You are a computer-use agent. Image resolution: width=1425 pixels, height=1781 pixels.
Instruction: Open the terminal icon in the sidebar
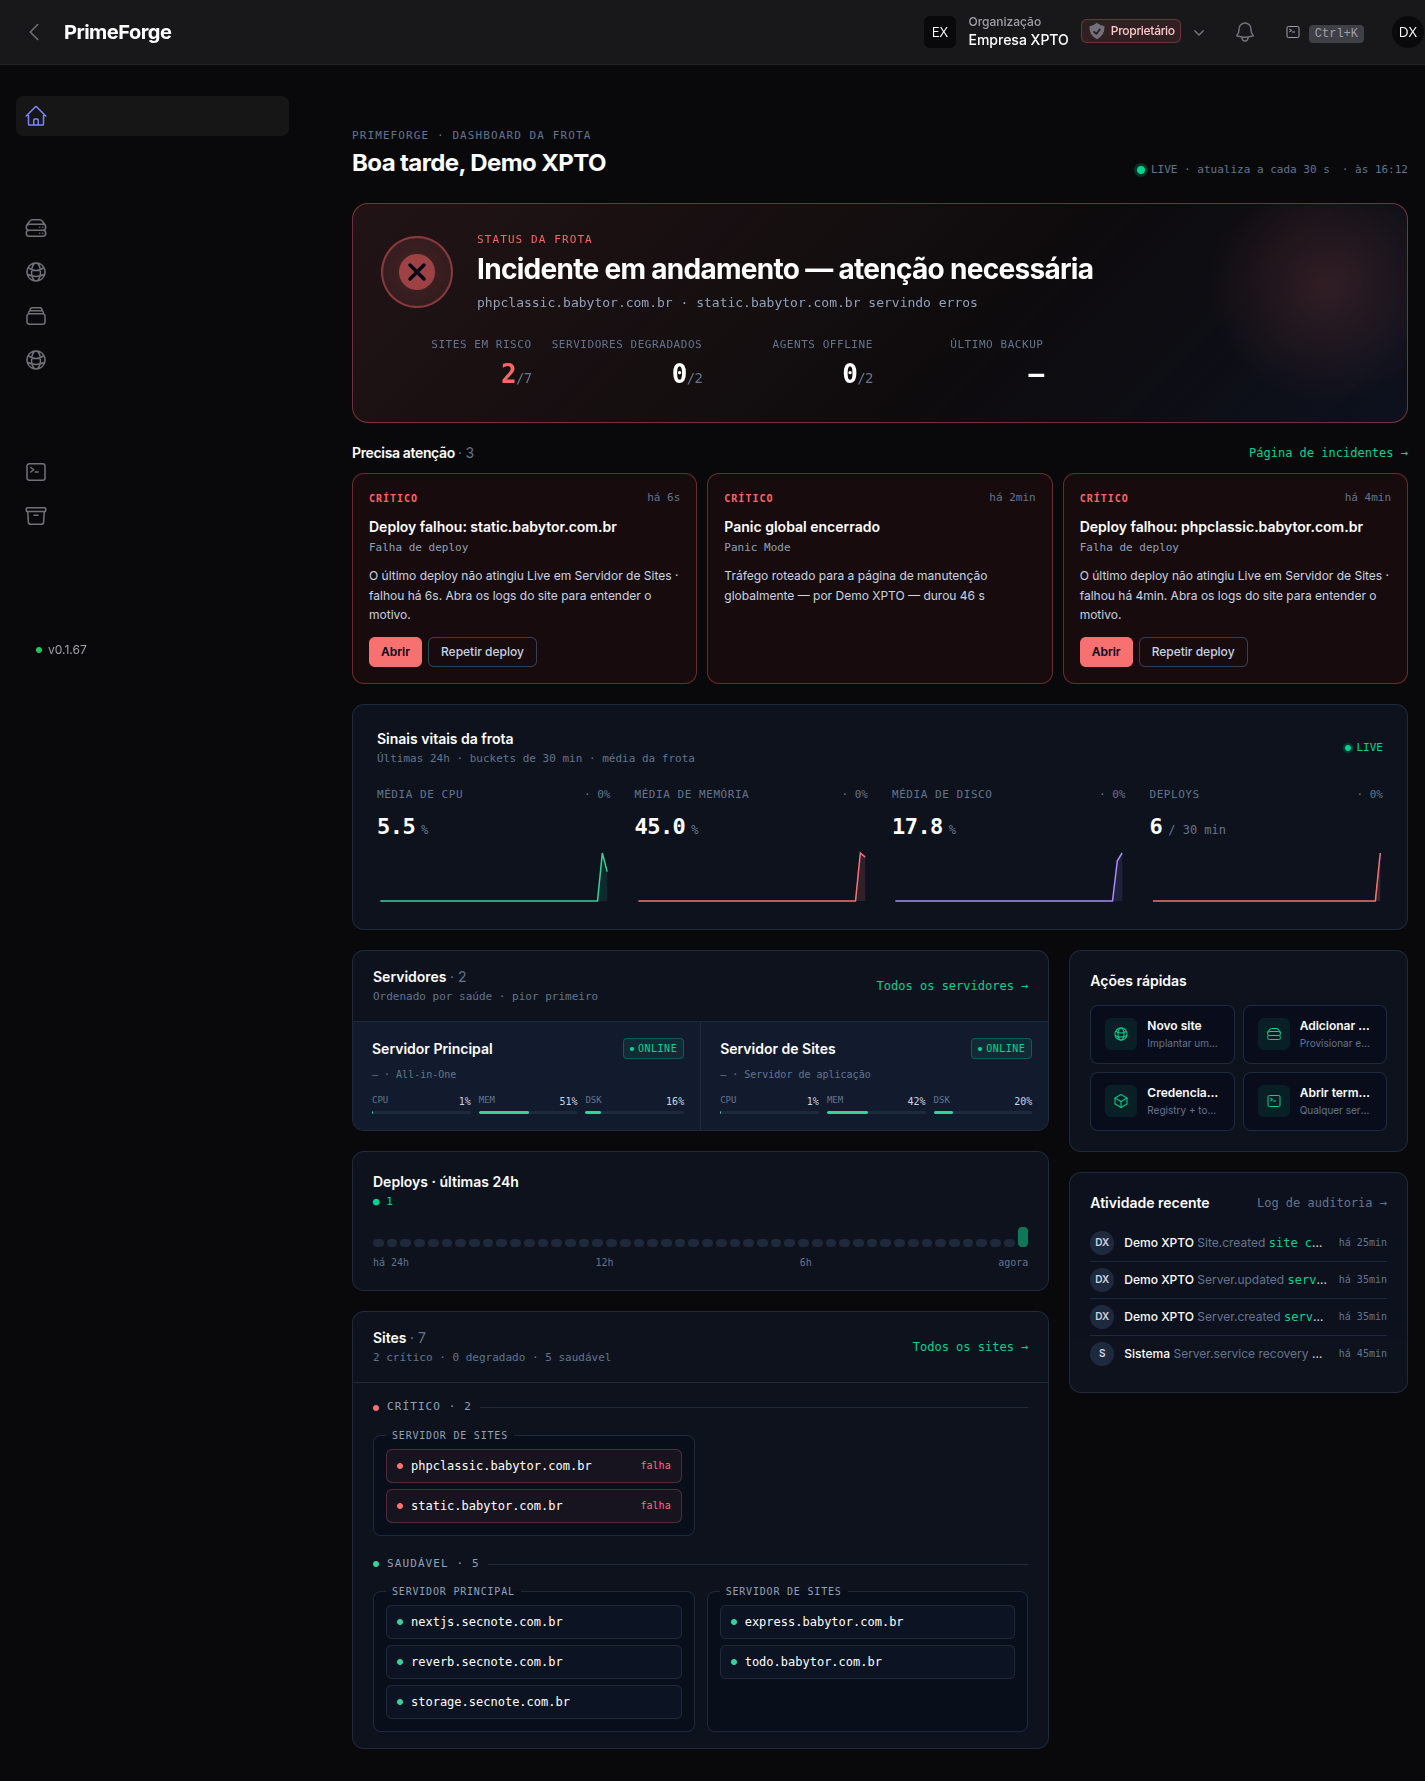(x=36, y=472)
